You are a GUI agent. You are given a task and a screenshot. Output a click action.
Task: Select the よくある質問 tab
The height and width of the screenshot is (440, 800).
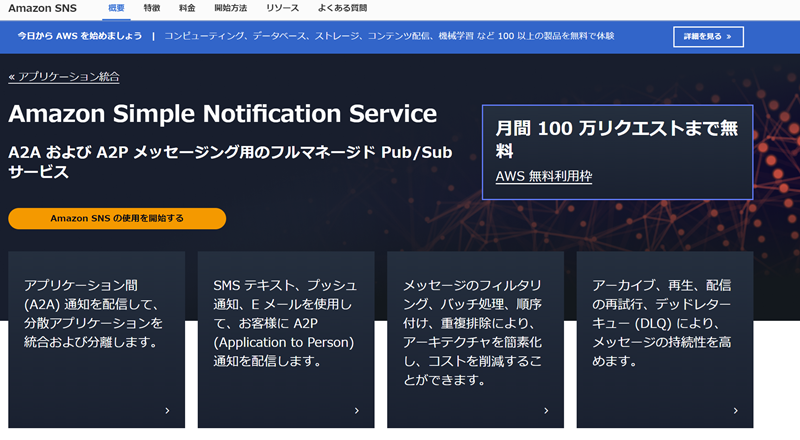pos(342,8)
